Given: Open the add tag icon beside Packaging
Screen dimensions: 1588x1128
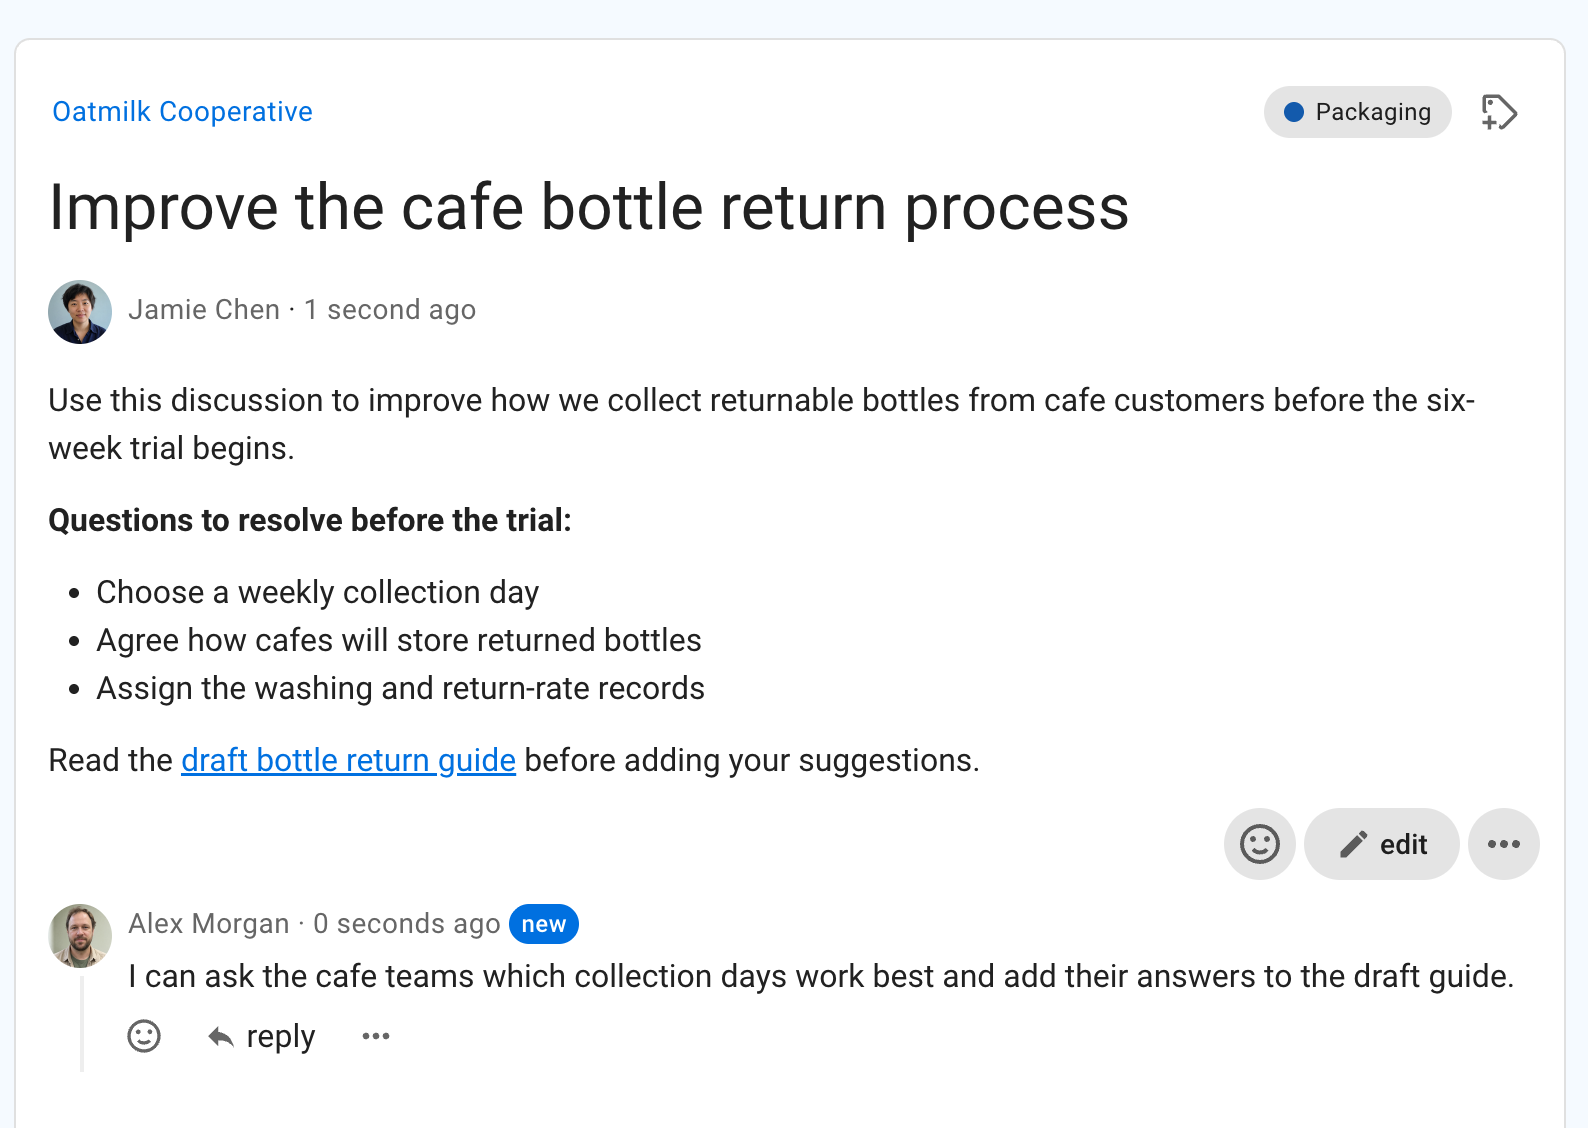Looking at the screenshot, I should click(x=1499, y=112).
